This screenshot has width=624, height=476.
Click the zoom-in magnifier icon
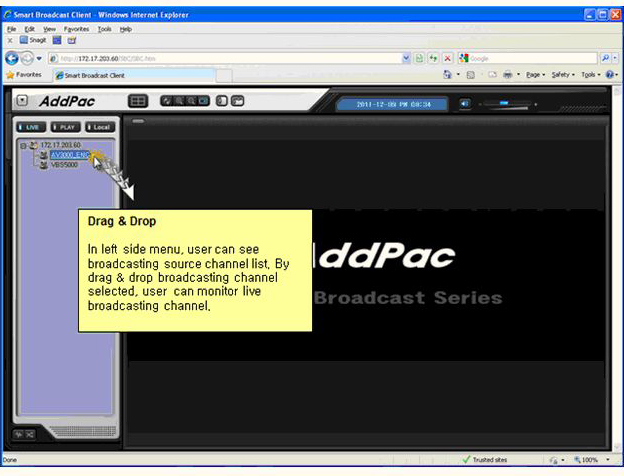[179, 101]
